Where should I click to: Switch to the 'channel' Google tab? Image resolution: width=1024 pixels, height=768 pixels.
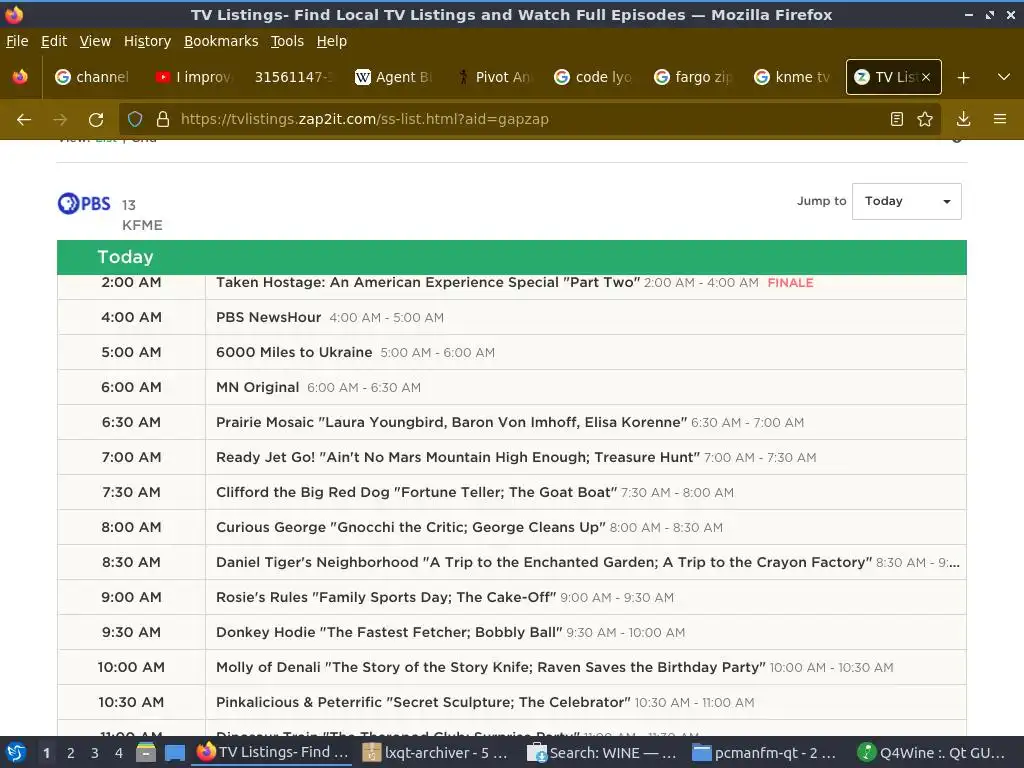[93, 77]
